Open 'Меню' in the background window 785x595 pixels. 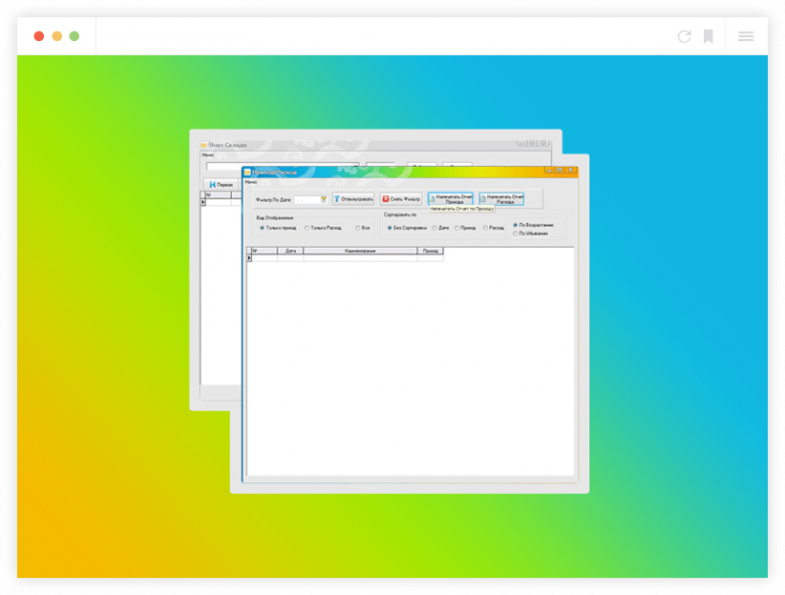pyautogui.click(x=207, y=155)
